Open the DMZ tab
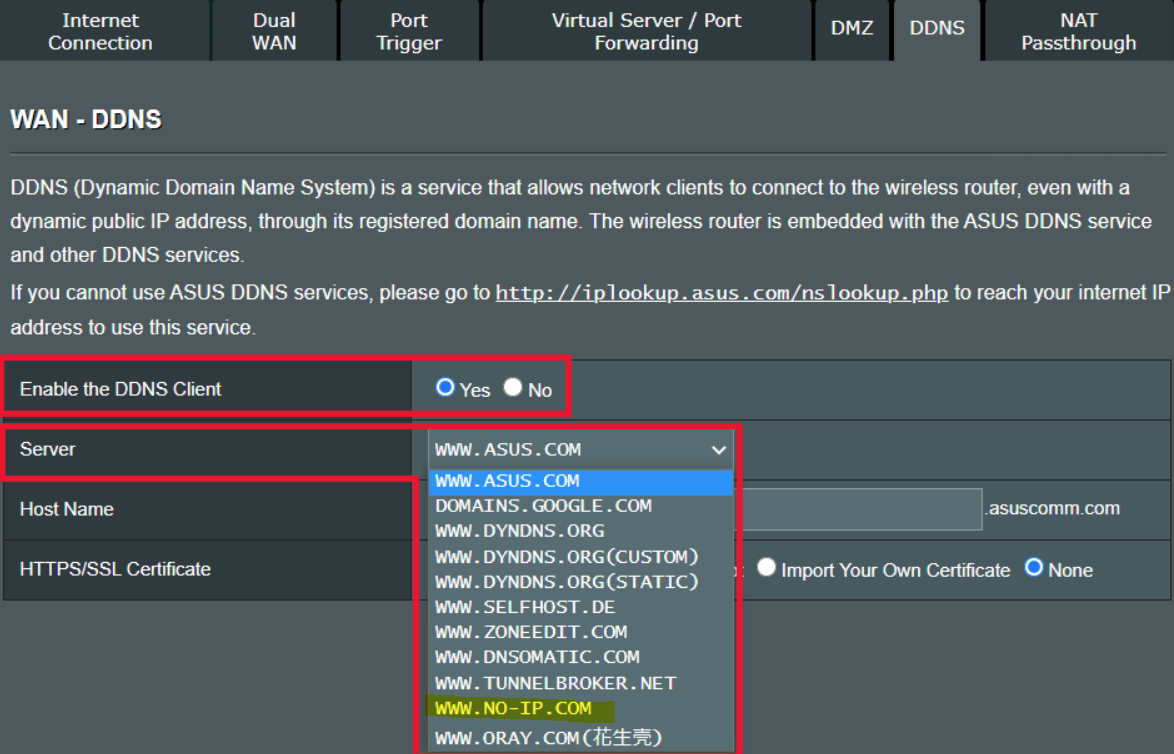The height and width of the screenshot is (754, 1174). [852, 31]
